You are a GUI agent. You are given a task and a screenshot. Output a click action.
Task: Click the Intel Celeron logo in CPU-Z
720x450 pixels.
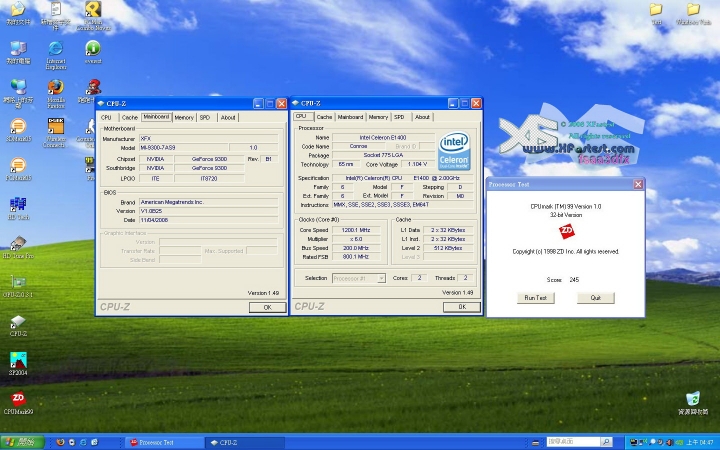tap(454, 151)
